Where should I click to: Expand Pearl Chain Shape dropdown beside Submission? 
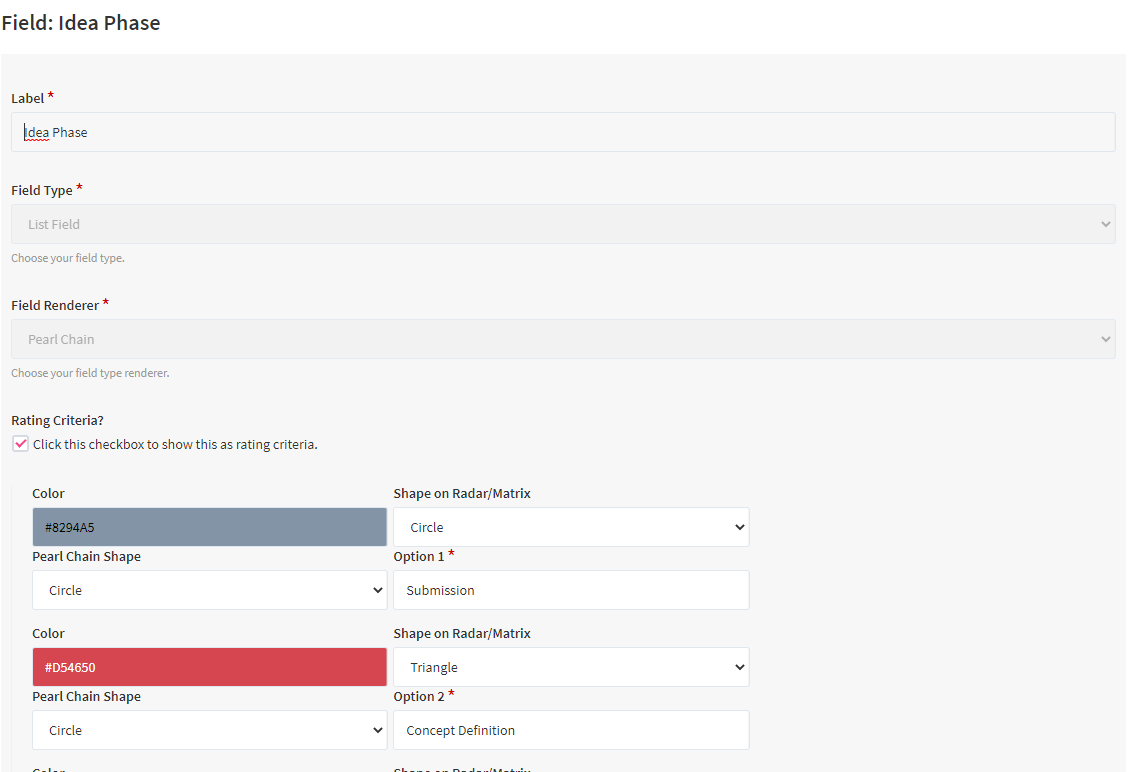pyautogui.click(x=209, y=590)
